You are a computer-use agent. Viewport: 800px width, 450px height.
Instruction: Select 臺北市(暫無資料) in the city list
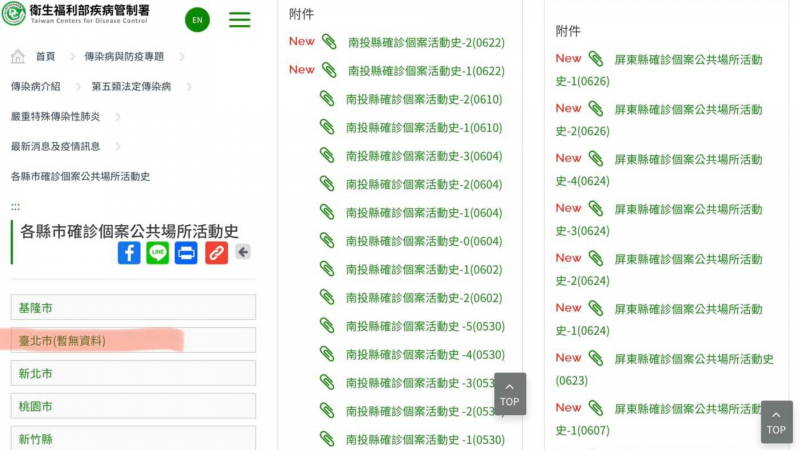tap(133, 340)
